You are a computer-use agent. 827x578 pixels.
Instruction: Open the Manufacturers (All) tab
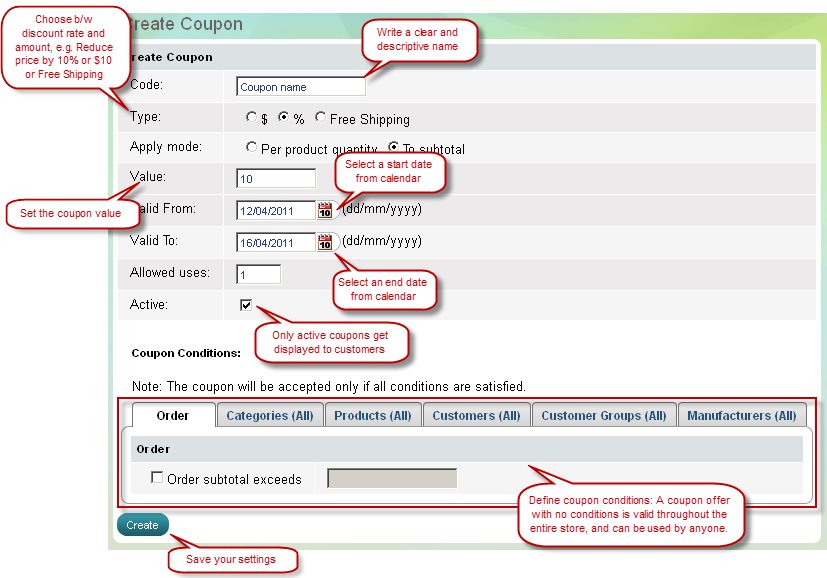point(742,416)
